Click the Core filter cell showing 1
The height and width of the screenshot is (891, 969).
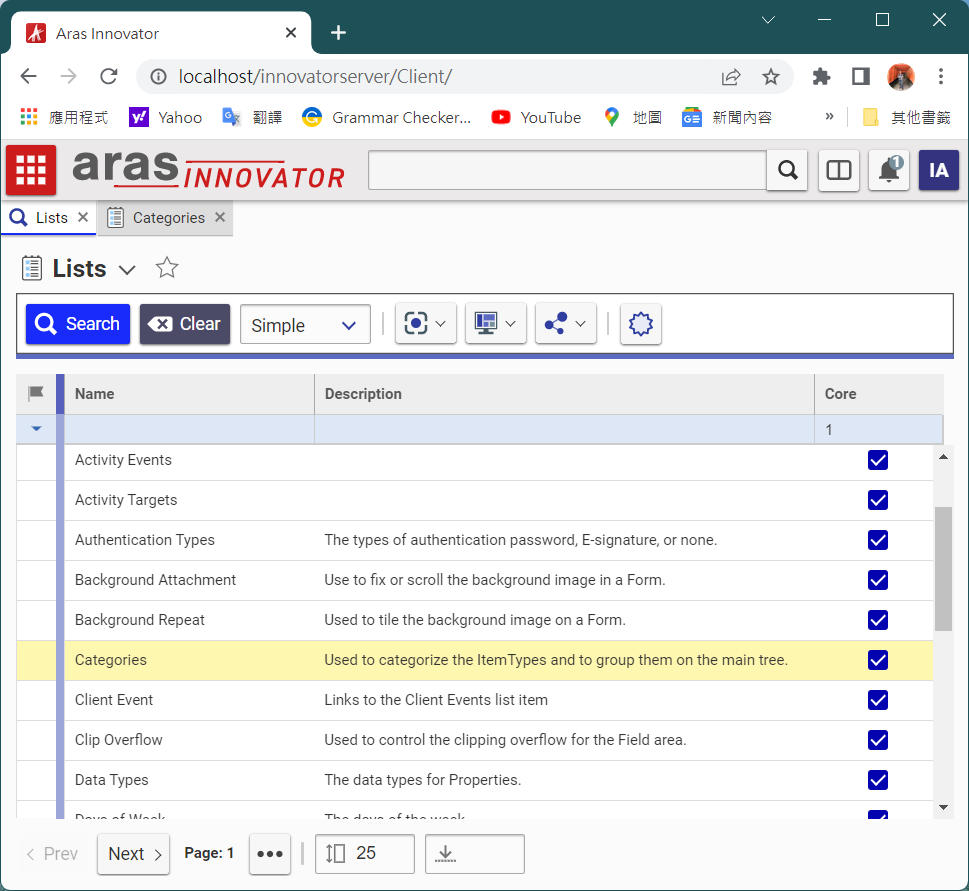click(879, 429)
